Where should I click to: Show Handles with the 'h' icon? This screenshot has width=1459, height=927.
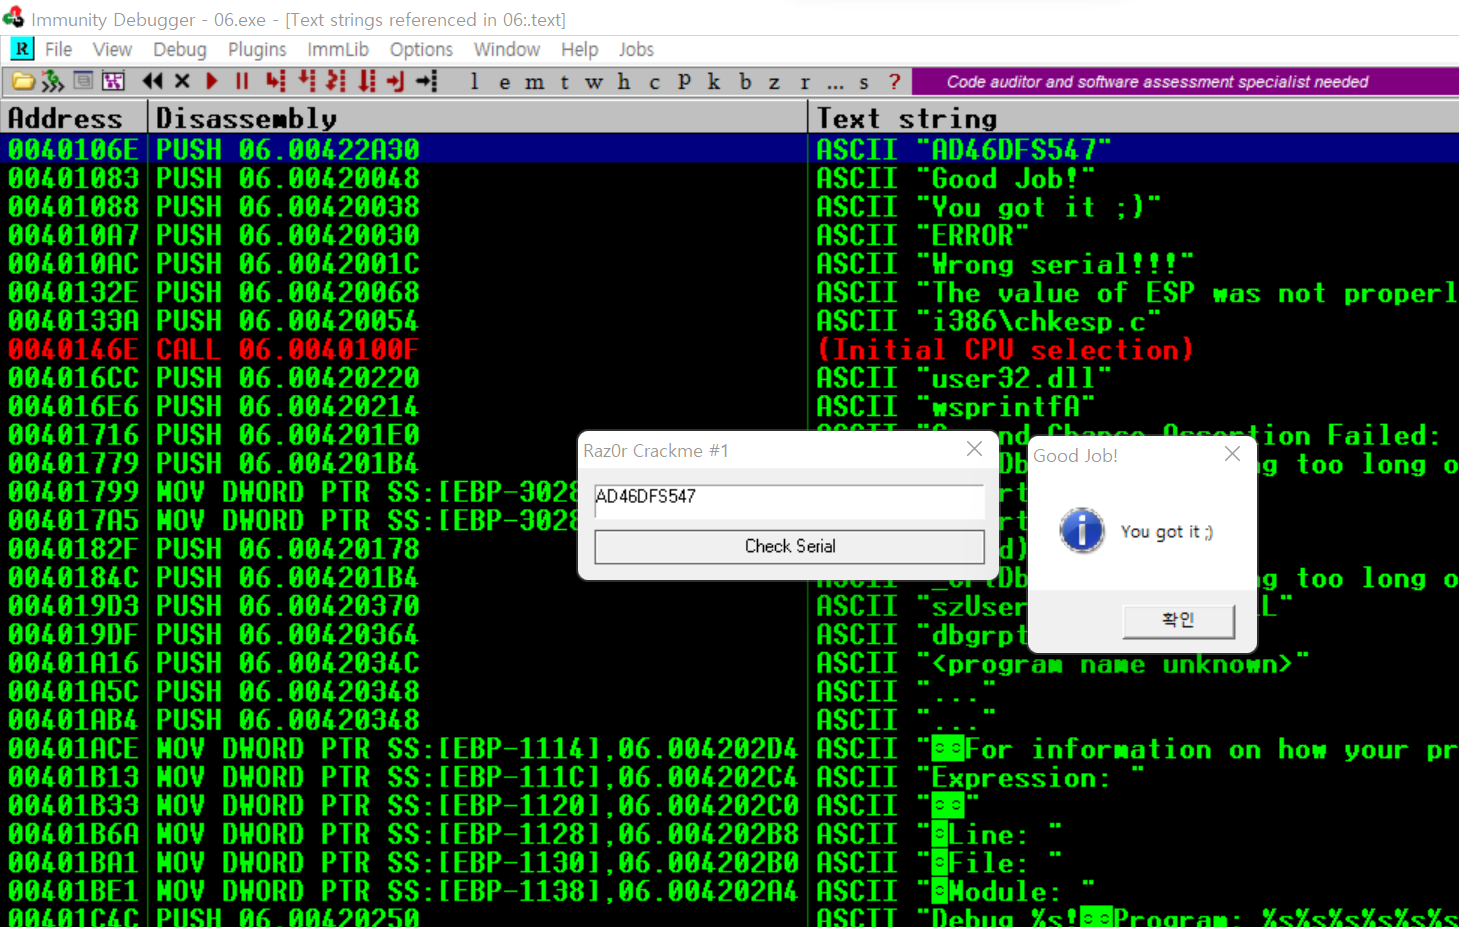[624, 82]
